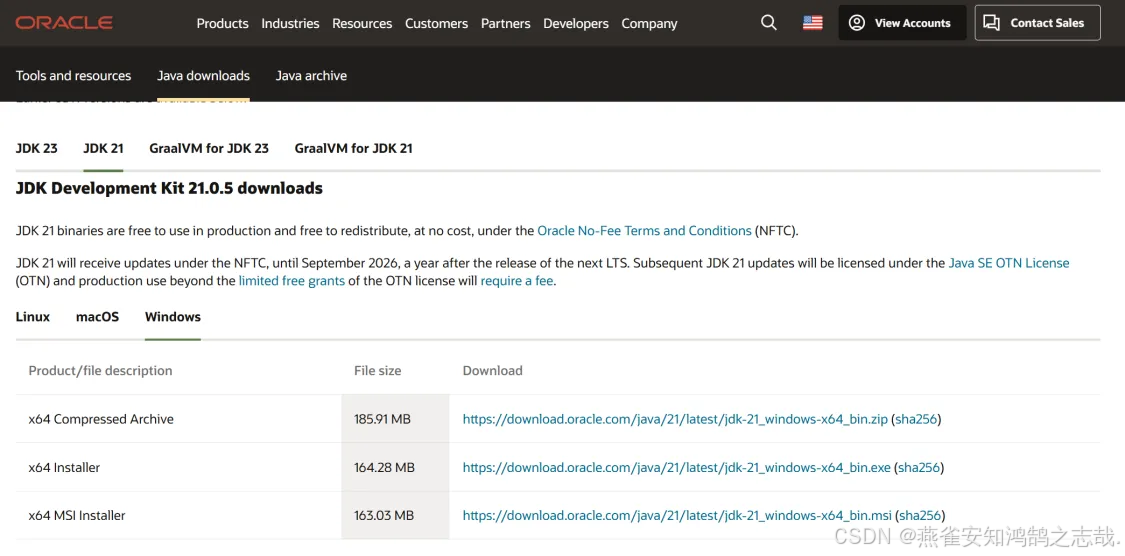Click the x64 Installer description cell

coord(65,468)
